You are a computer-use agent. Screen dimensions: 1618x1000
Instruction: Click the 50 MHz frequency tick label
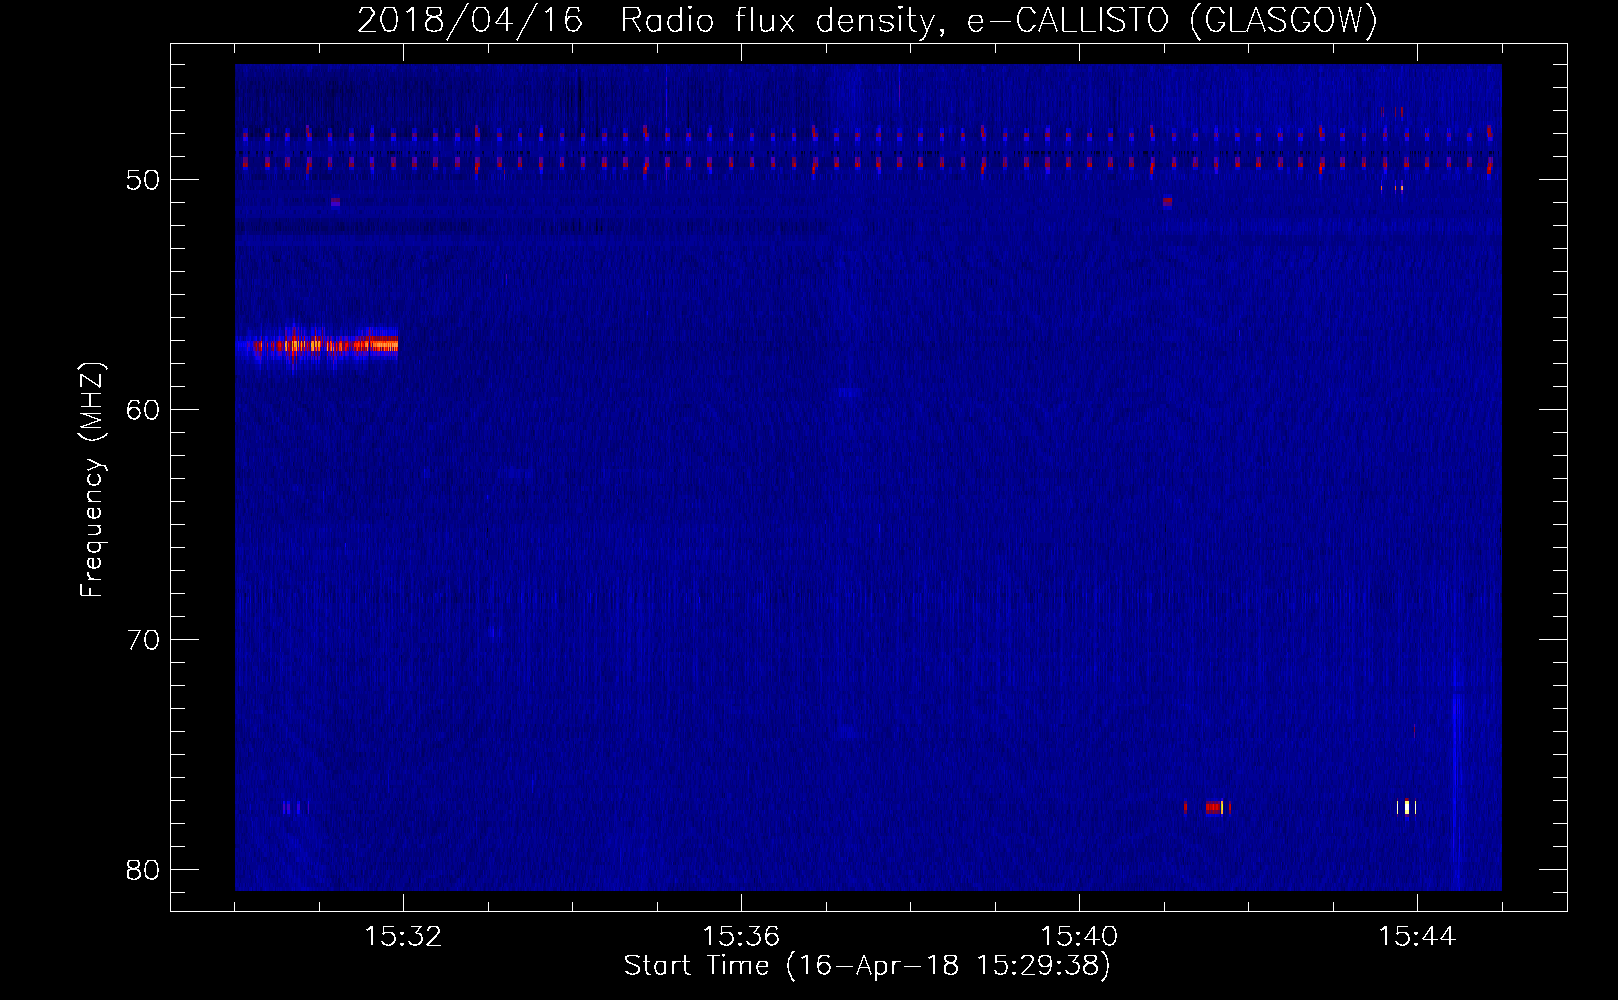tap(144, 180)
